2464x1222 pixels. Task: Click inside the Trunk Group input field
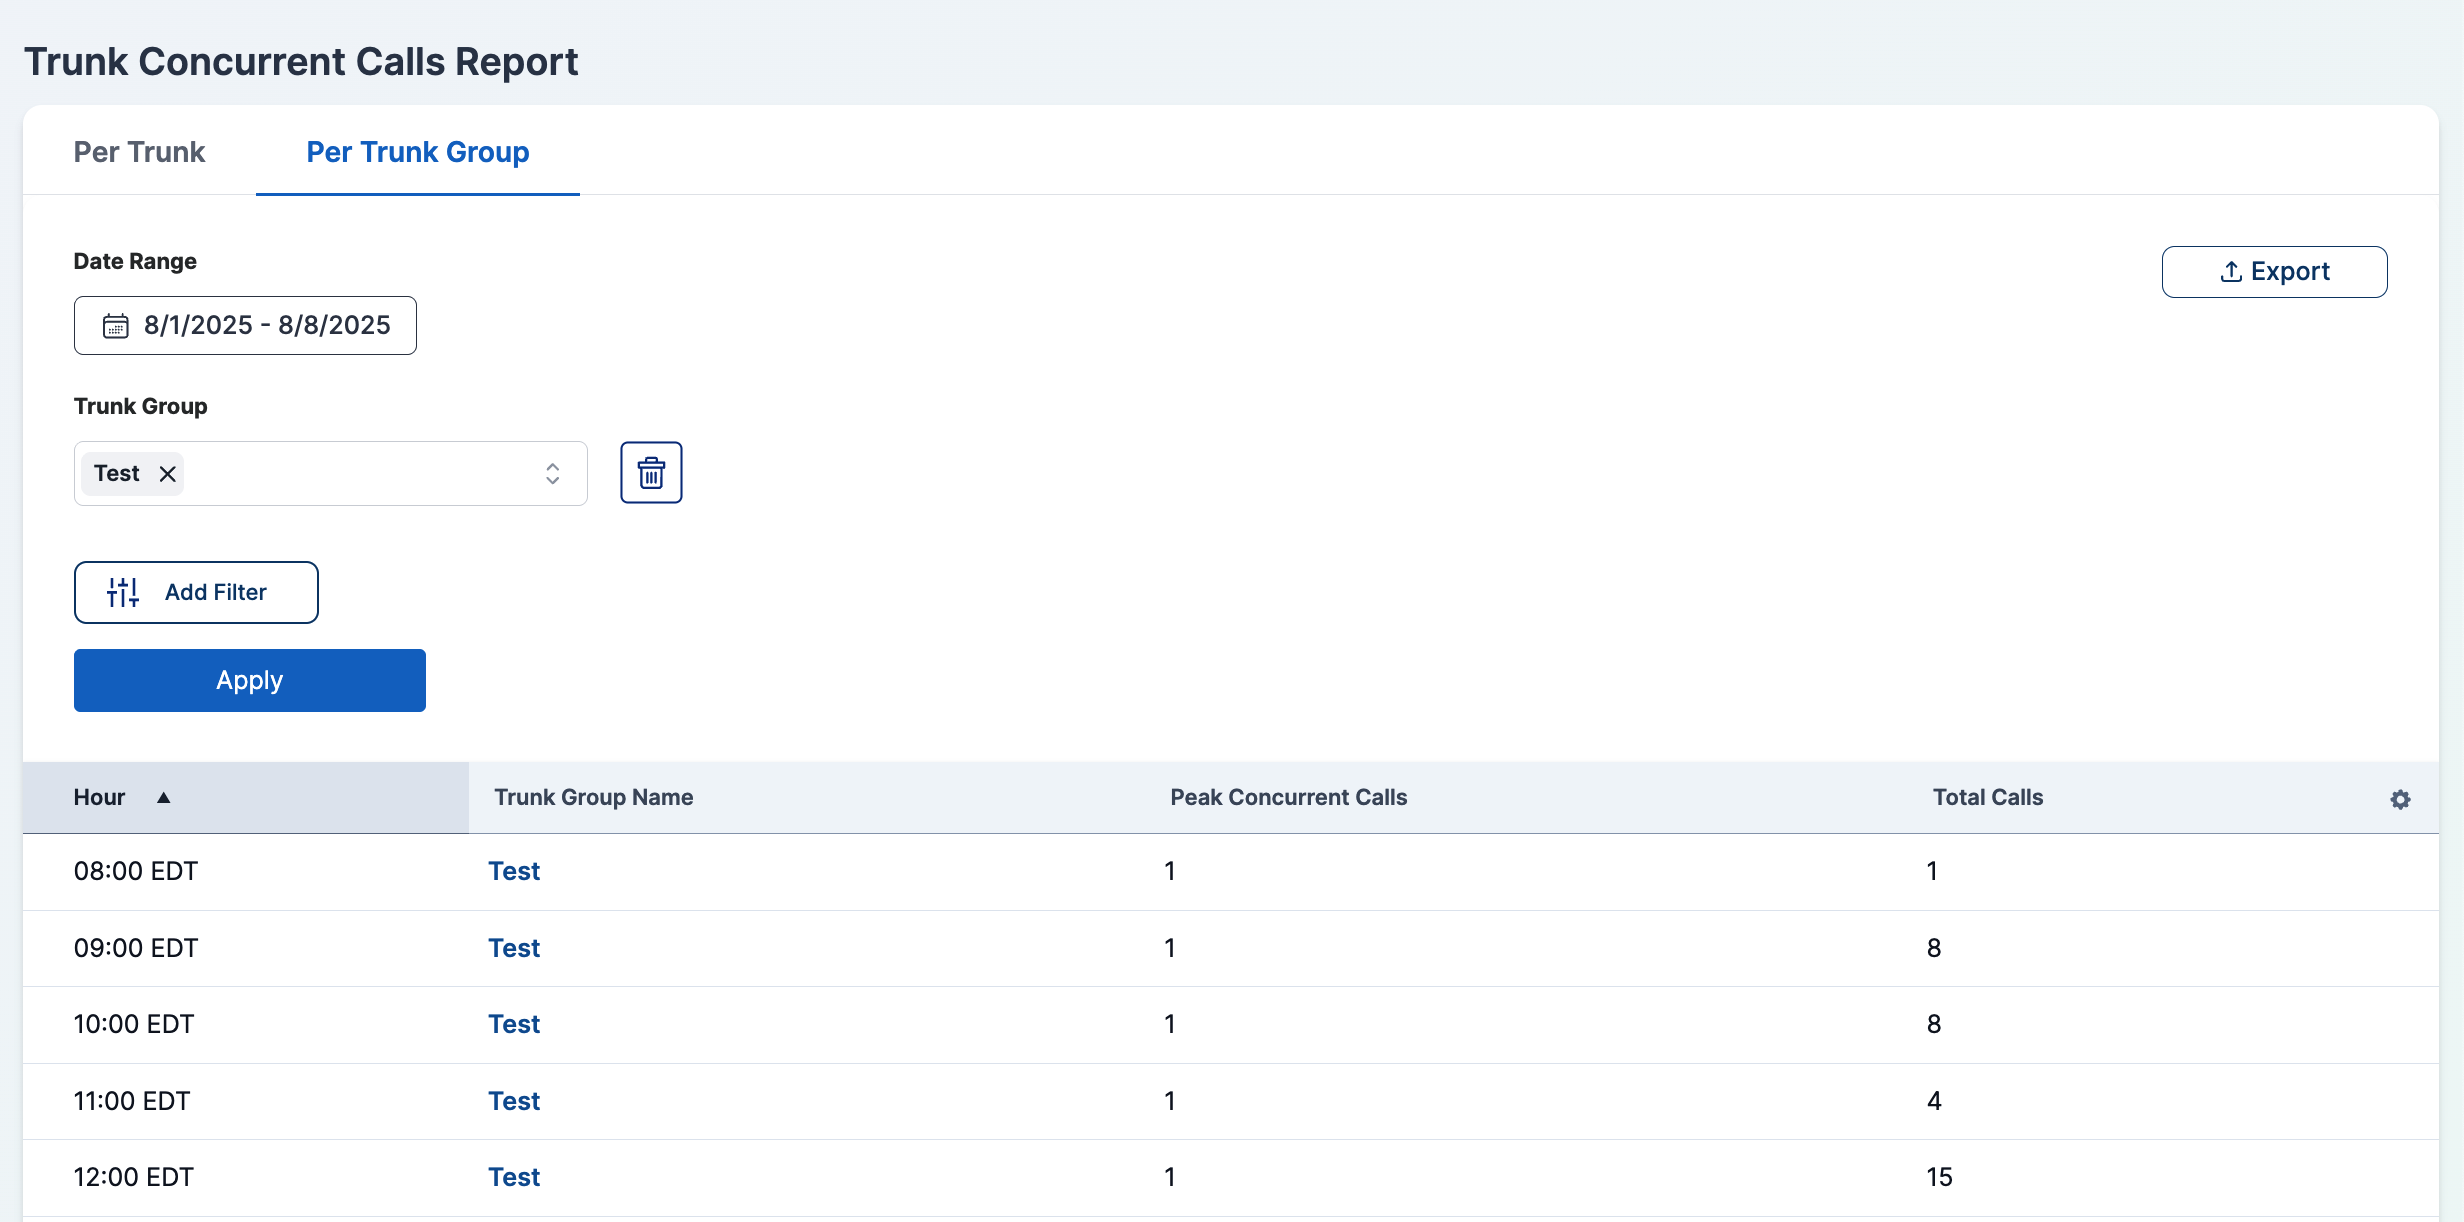point(360,474)
